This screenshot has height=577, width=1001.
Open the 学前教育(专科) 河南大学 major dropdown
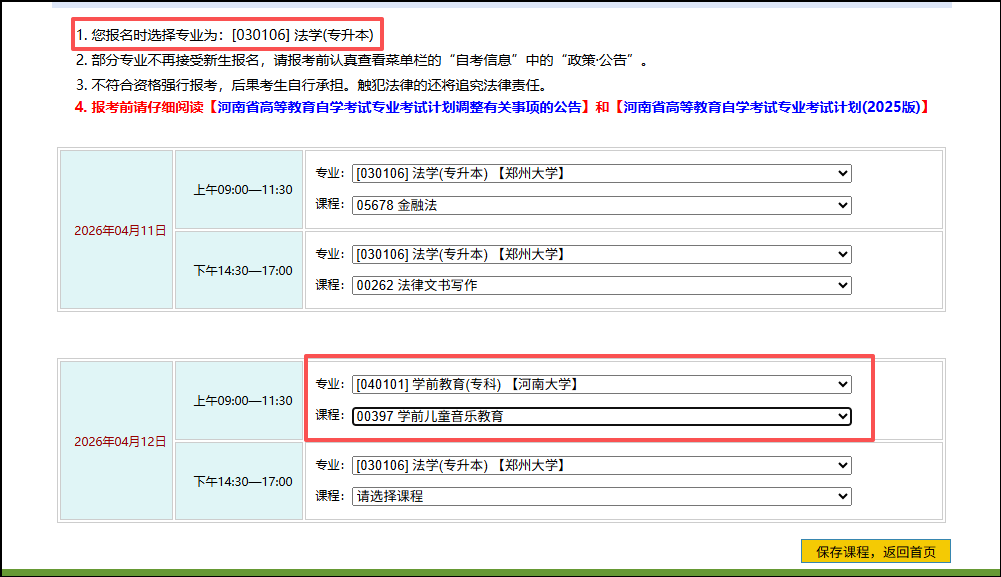601,384
